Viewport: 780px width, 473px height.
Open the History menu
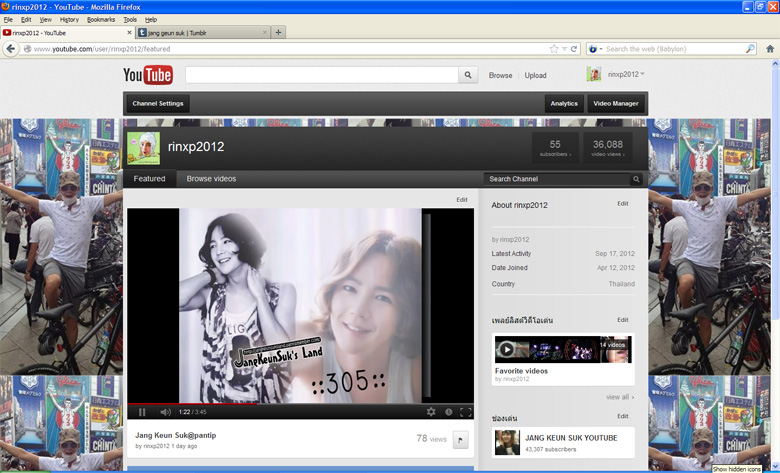(x=69, y=20)
